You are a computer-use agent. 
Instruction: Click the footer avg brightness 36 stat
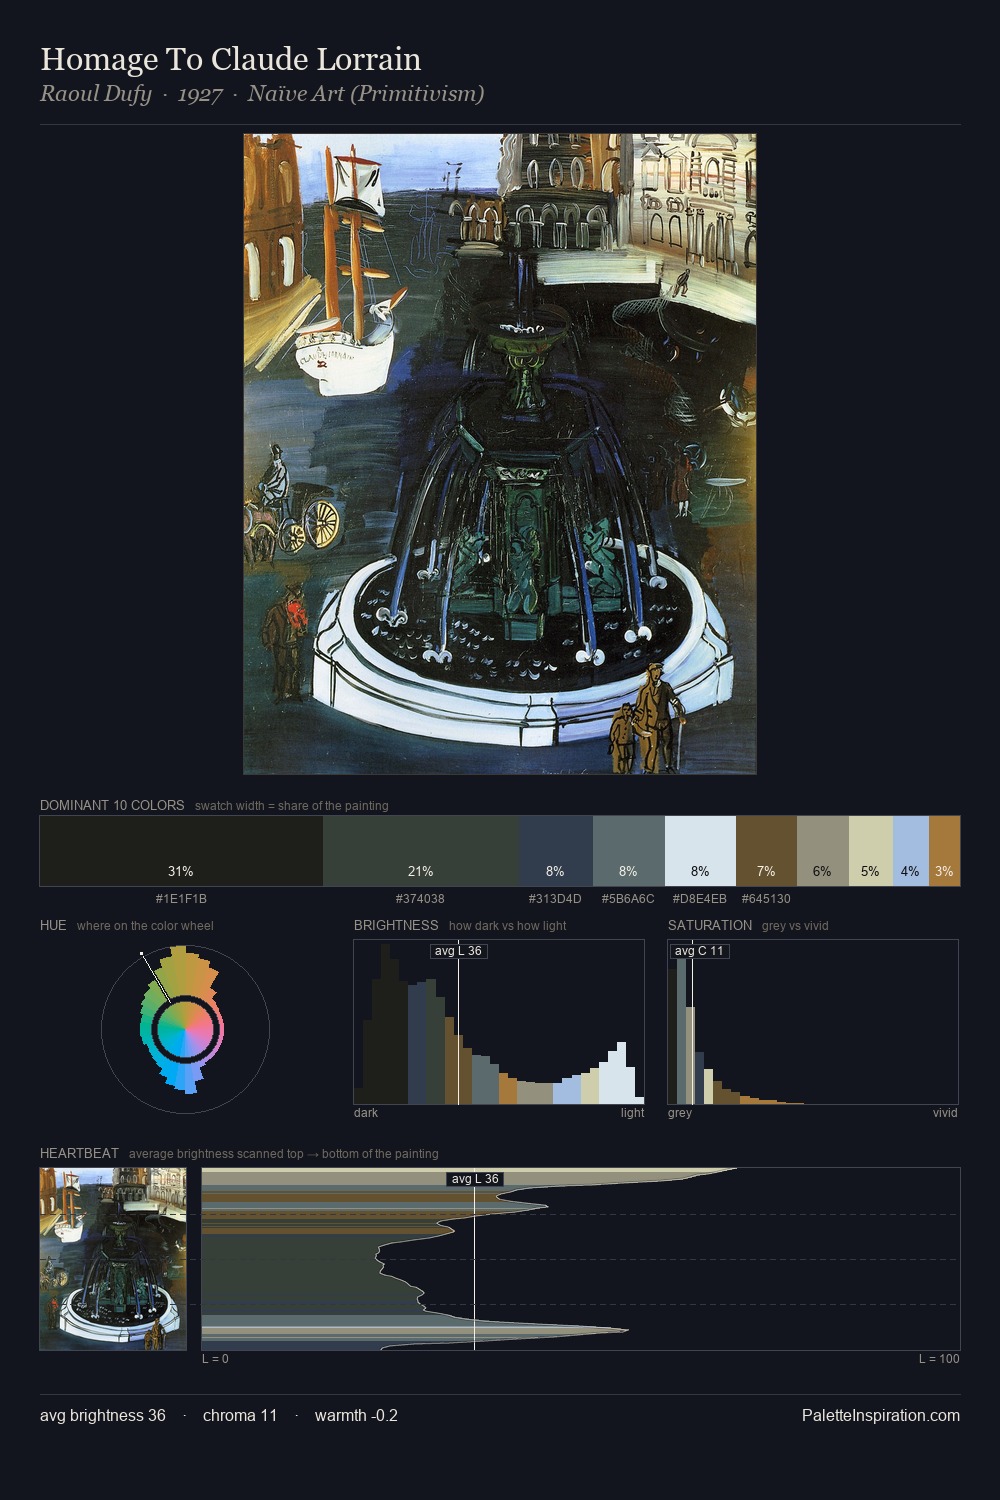103,1416
